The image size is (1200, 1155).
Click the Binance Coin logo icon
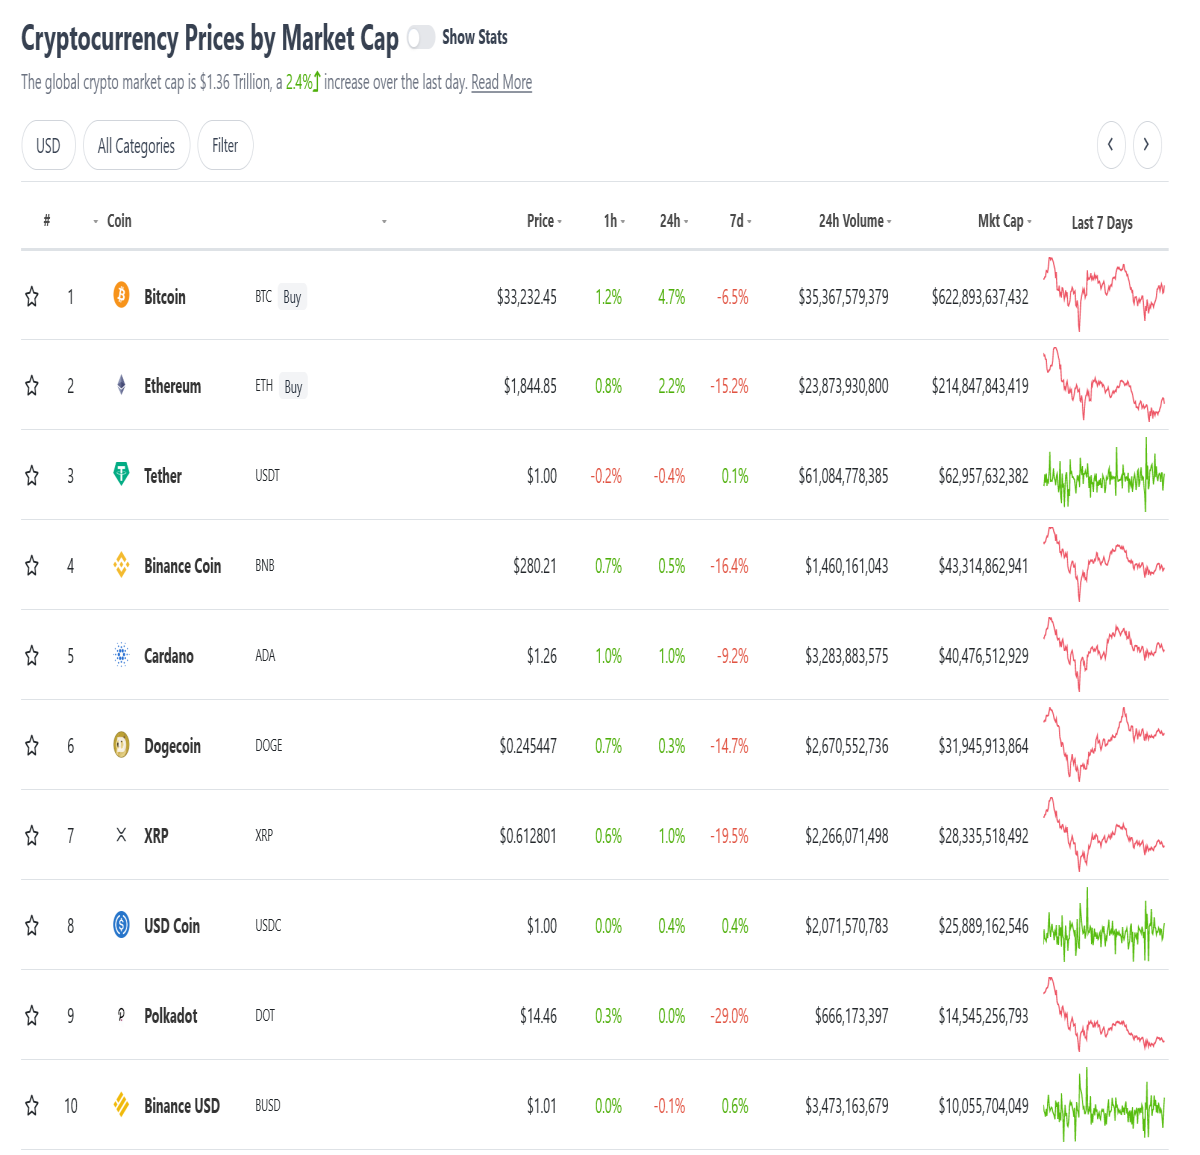coord(121,565)
